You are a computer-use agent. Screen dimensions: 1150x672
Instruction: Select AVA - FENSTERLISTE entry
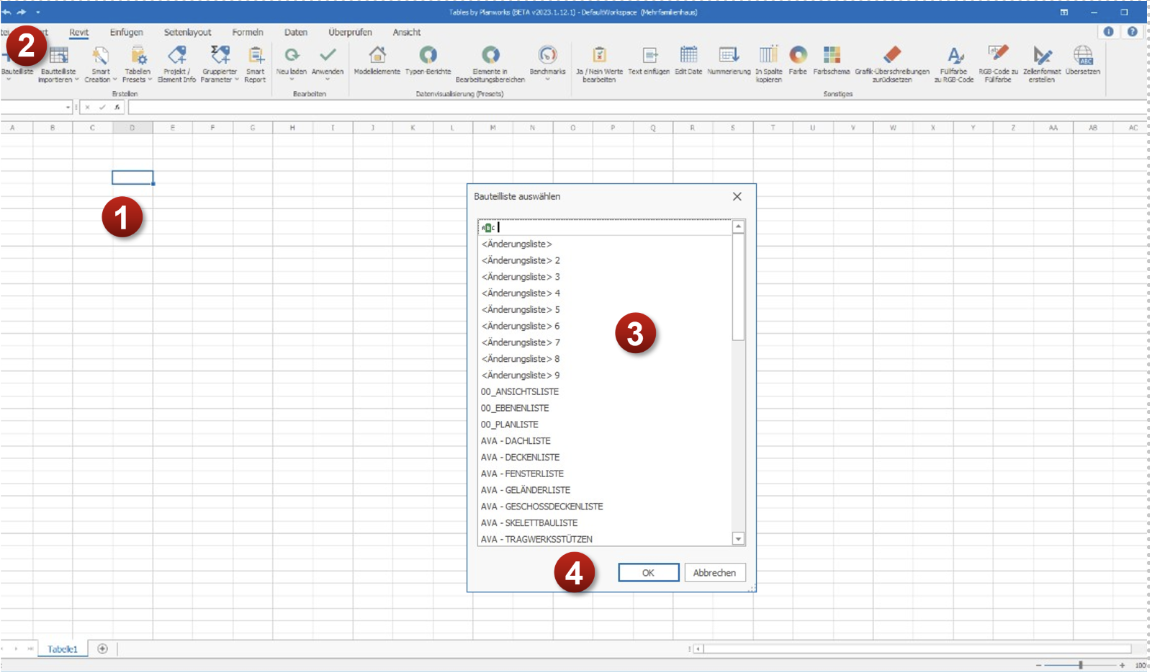click(522, 473)
